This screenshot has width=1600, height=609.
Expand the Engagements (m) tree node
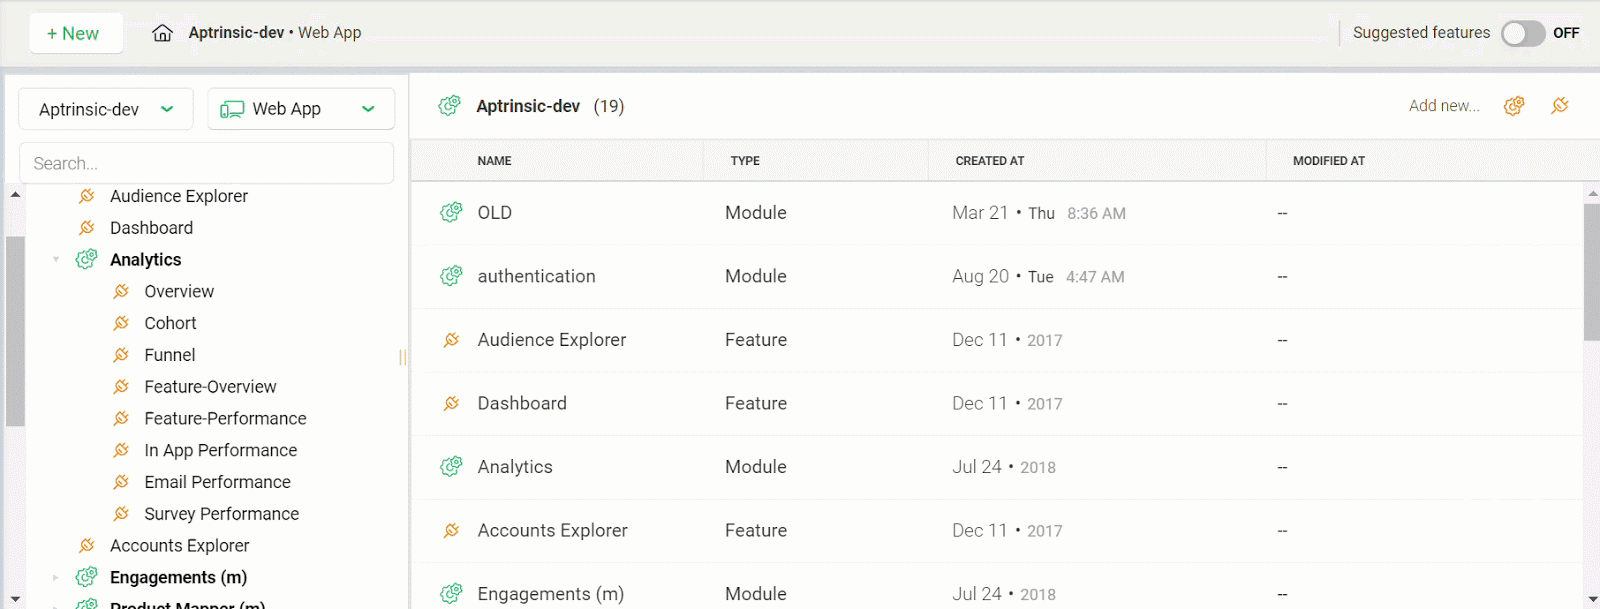pos(56,577)
